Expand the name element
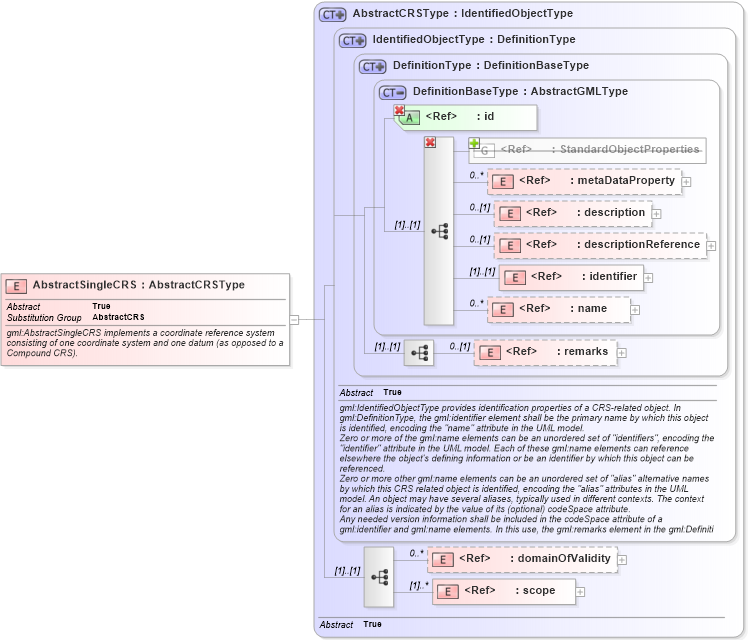Screen dimensions: 748x640 (635, 310)
